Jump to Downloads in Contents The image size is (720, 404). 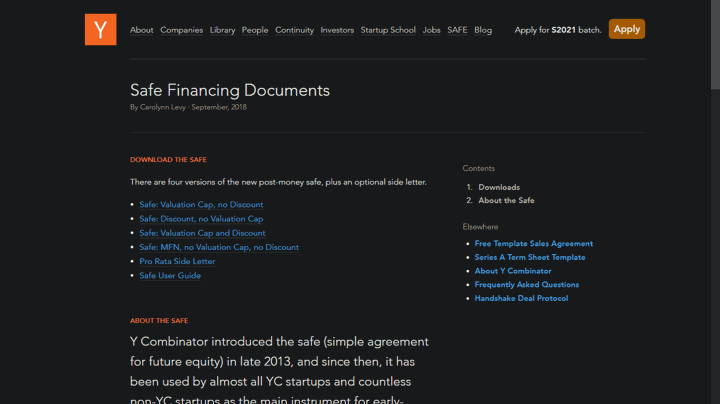tap(499, 187)
